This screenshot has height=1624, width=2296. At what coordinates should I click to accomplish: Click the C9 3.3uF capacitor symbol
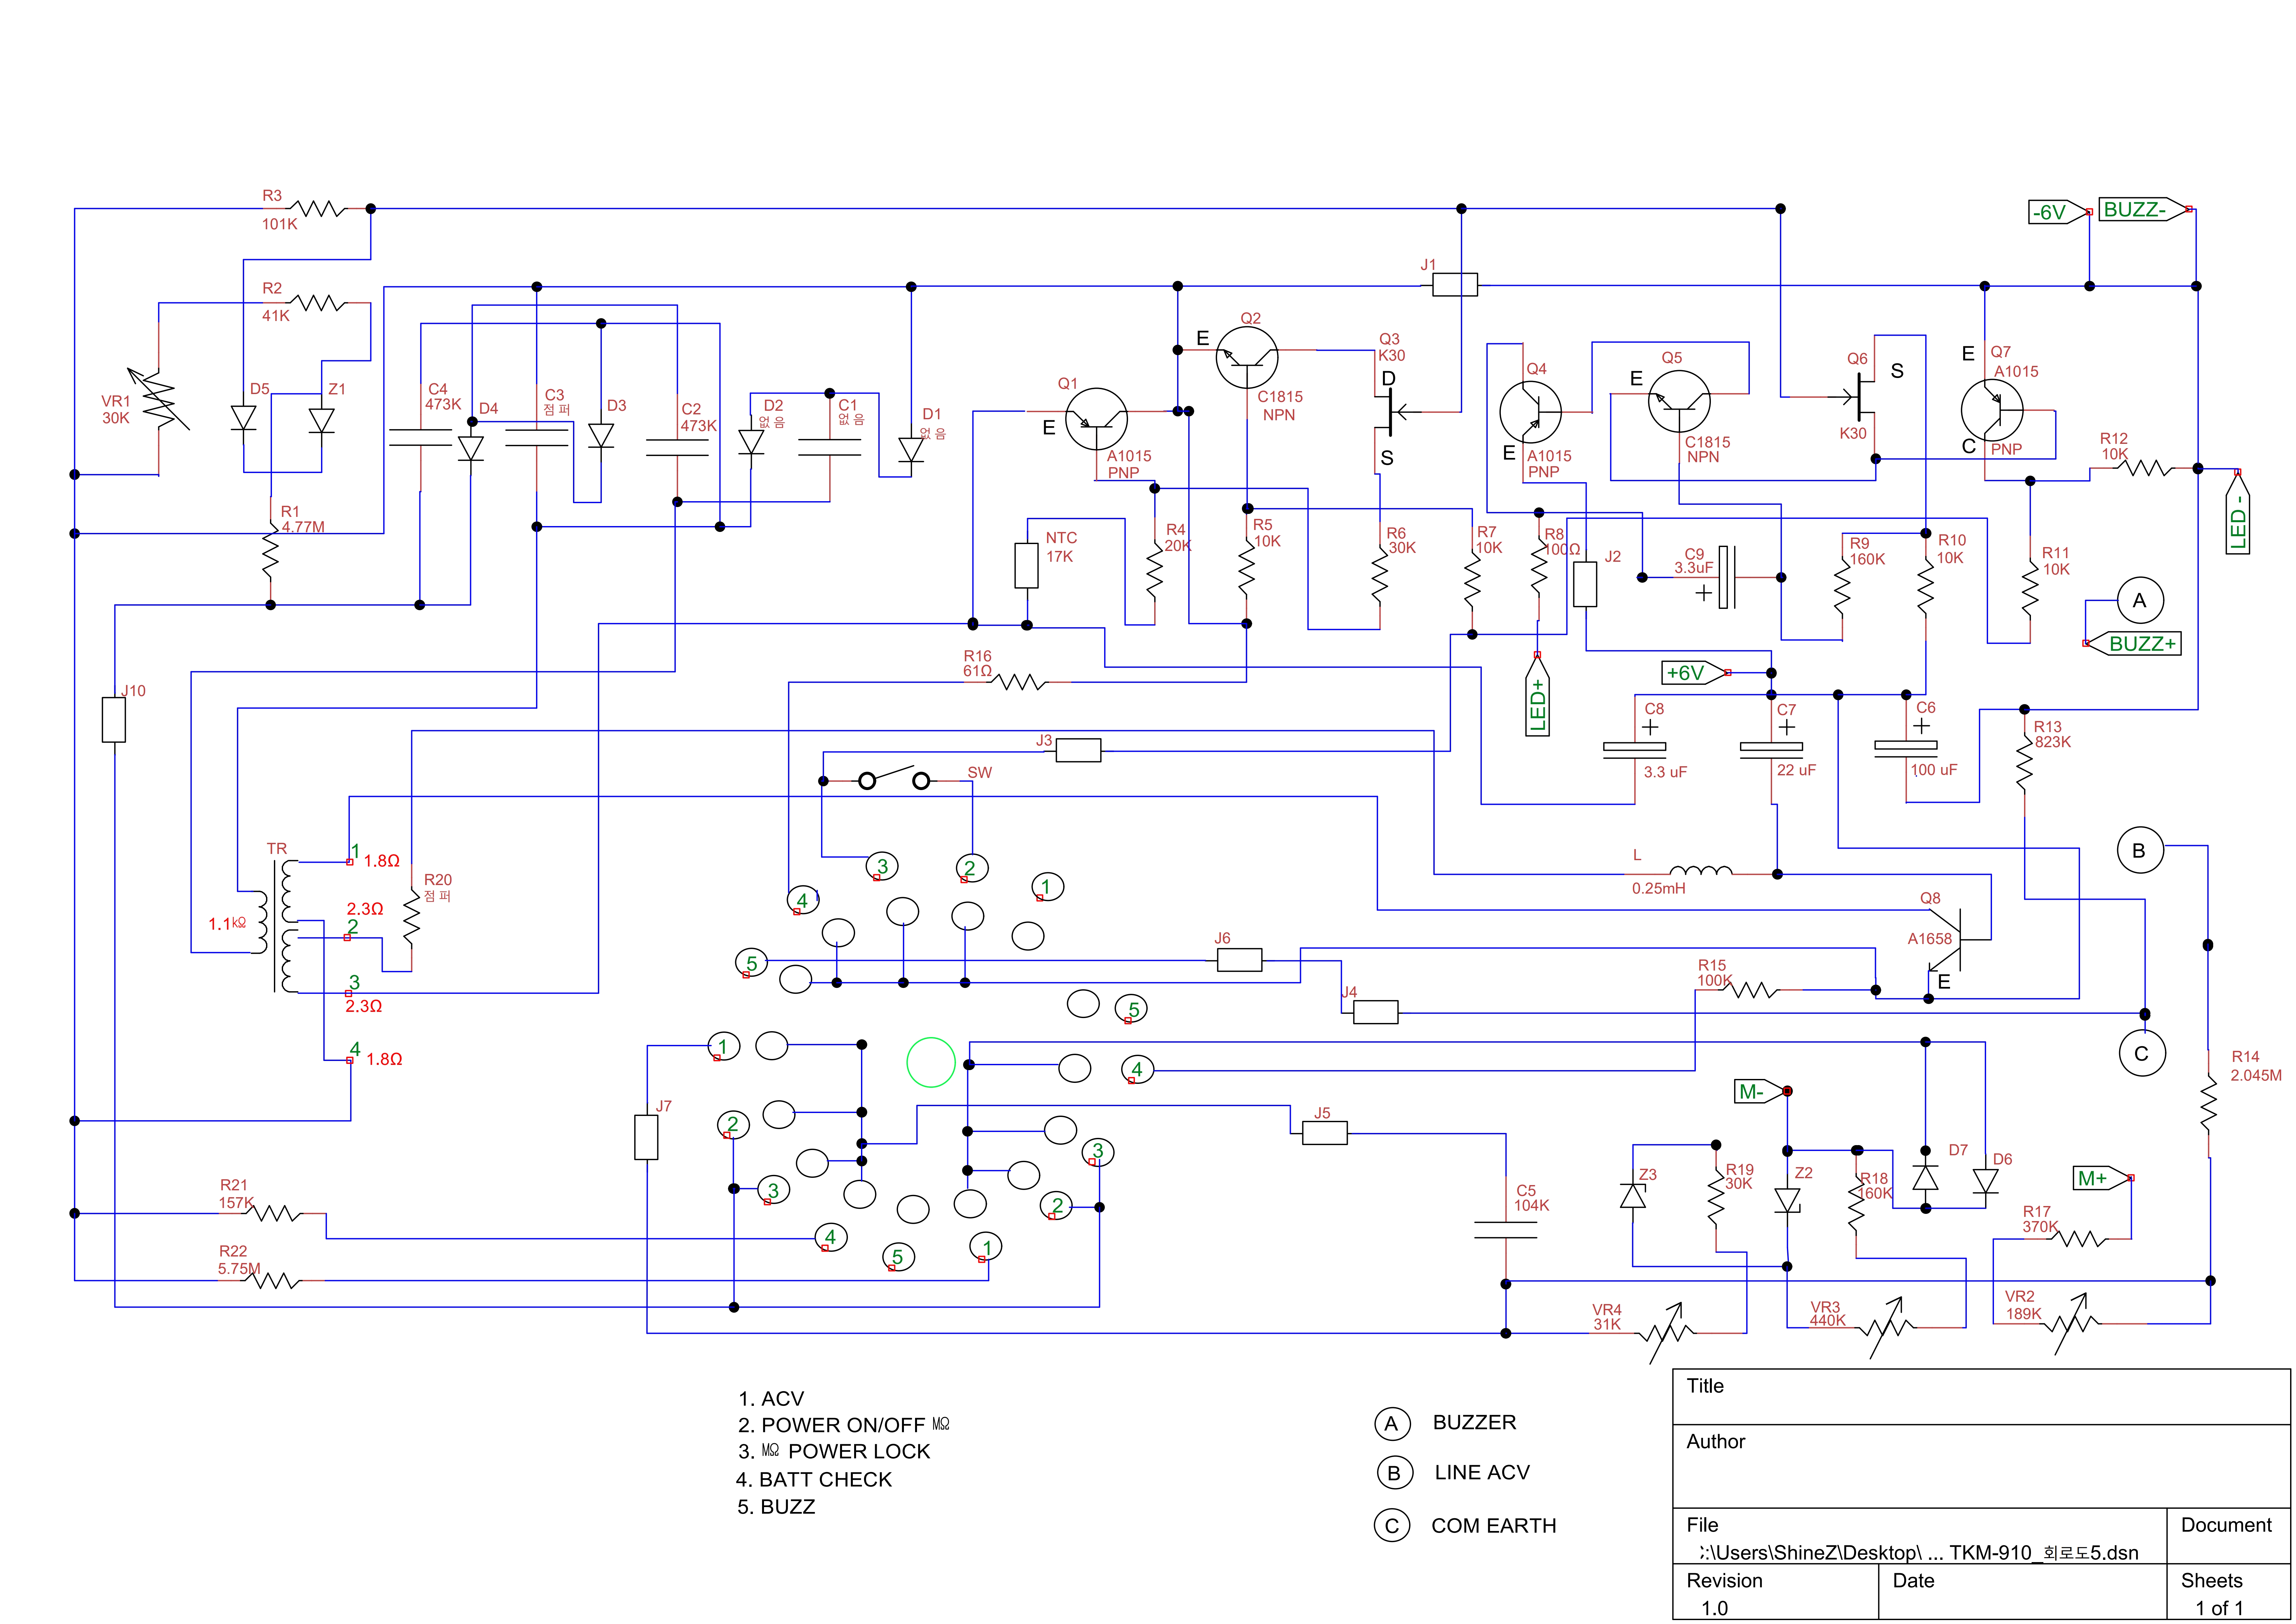(1727, 577)
